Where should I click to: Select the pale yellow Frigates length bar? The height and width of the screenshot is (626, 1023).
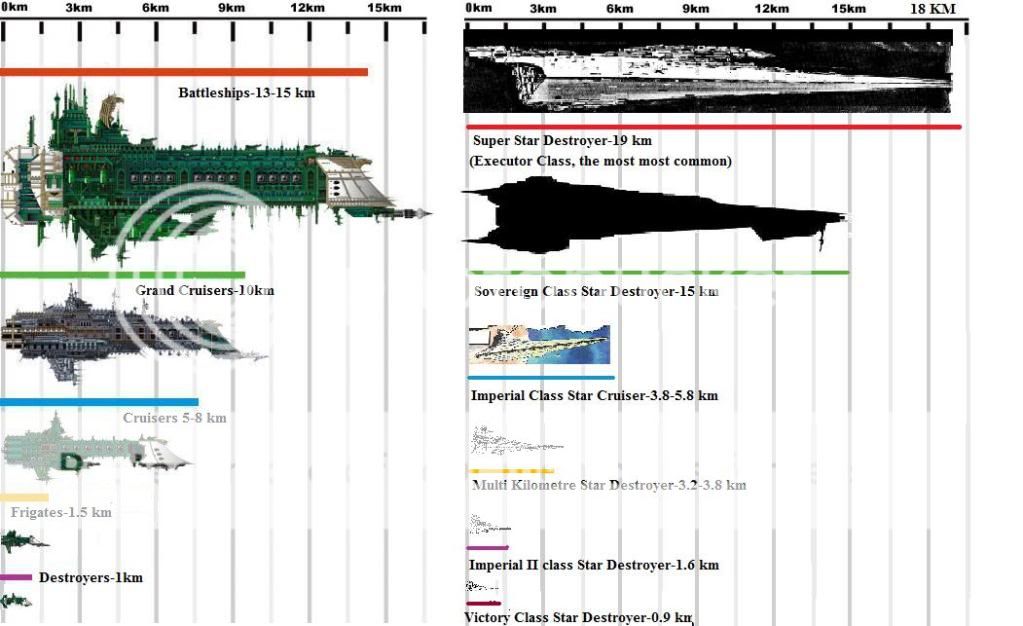[24, 497]
